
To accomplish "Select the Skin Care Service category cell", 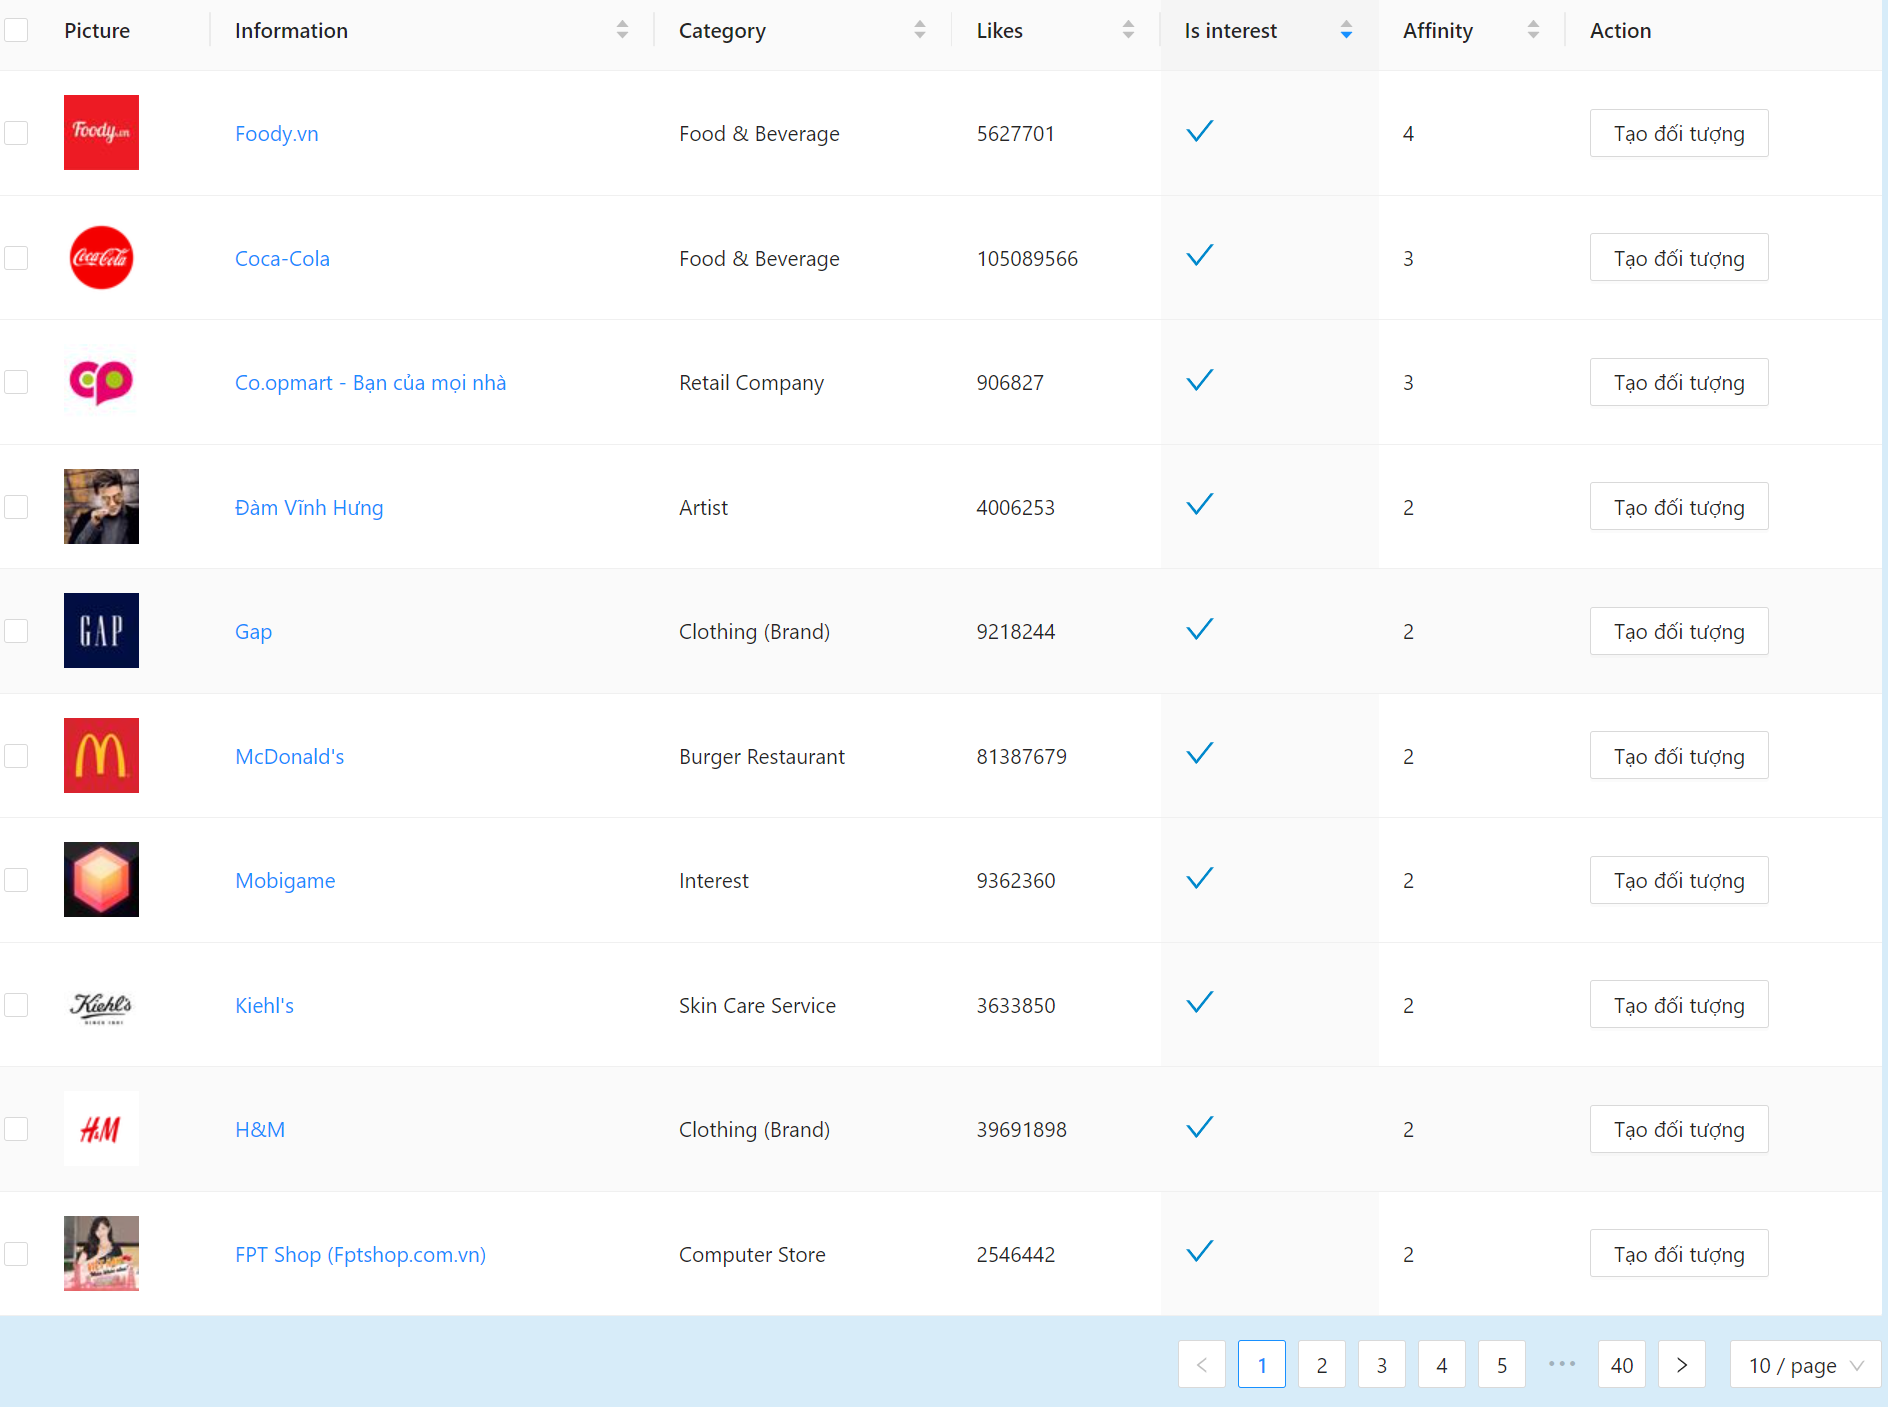I will (757, 1005).
